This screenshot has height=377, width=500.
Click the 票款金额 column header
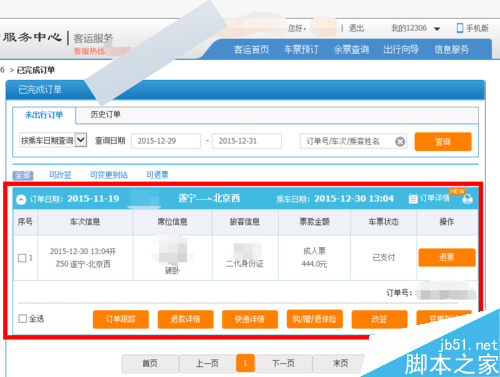[314, 222]
